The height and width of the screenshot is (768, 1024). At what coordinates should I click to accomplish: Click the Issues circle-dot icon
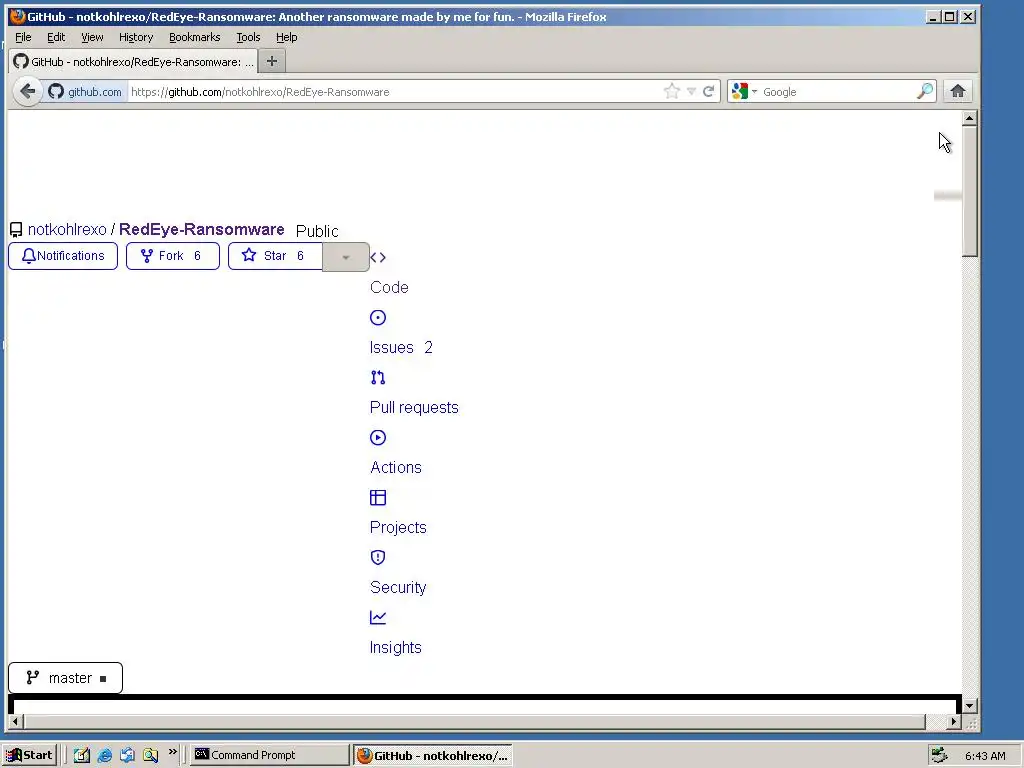pyautogui.click(x=377, y=317)
